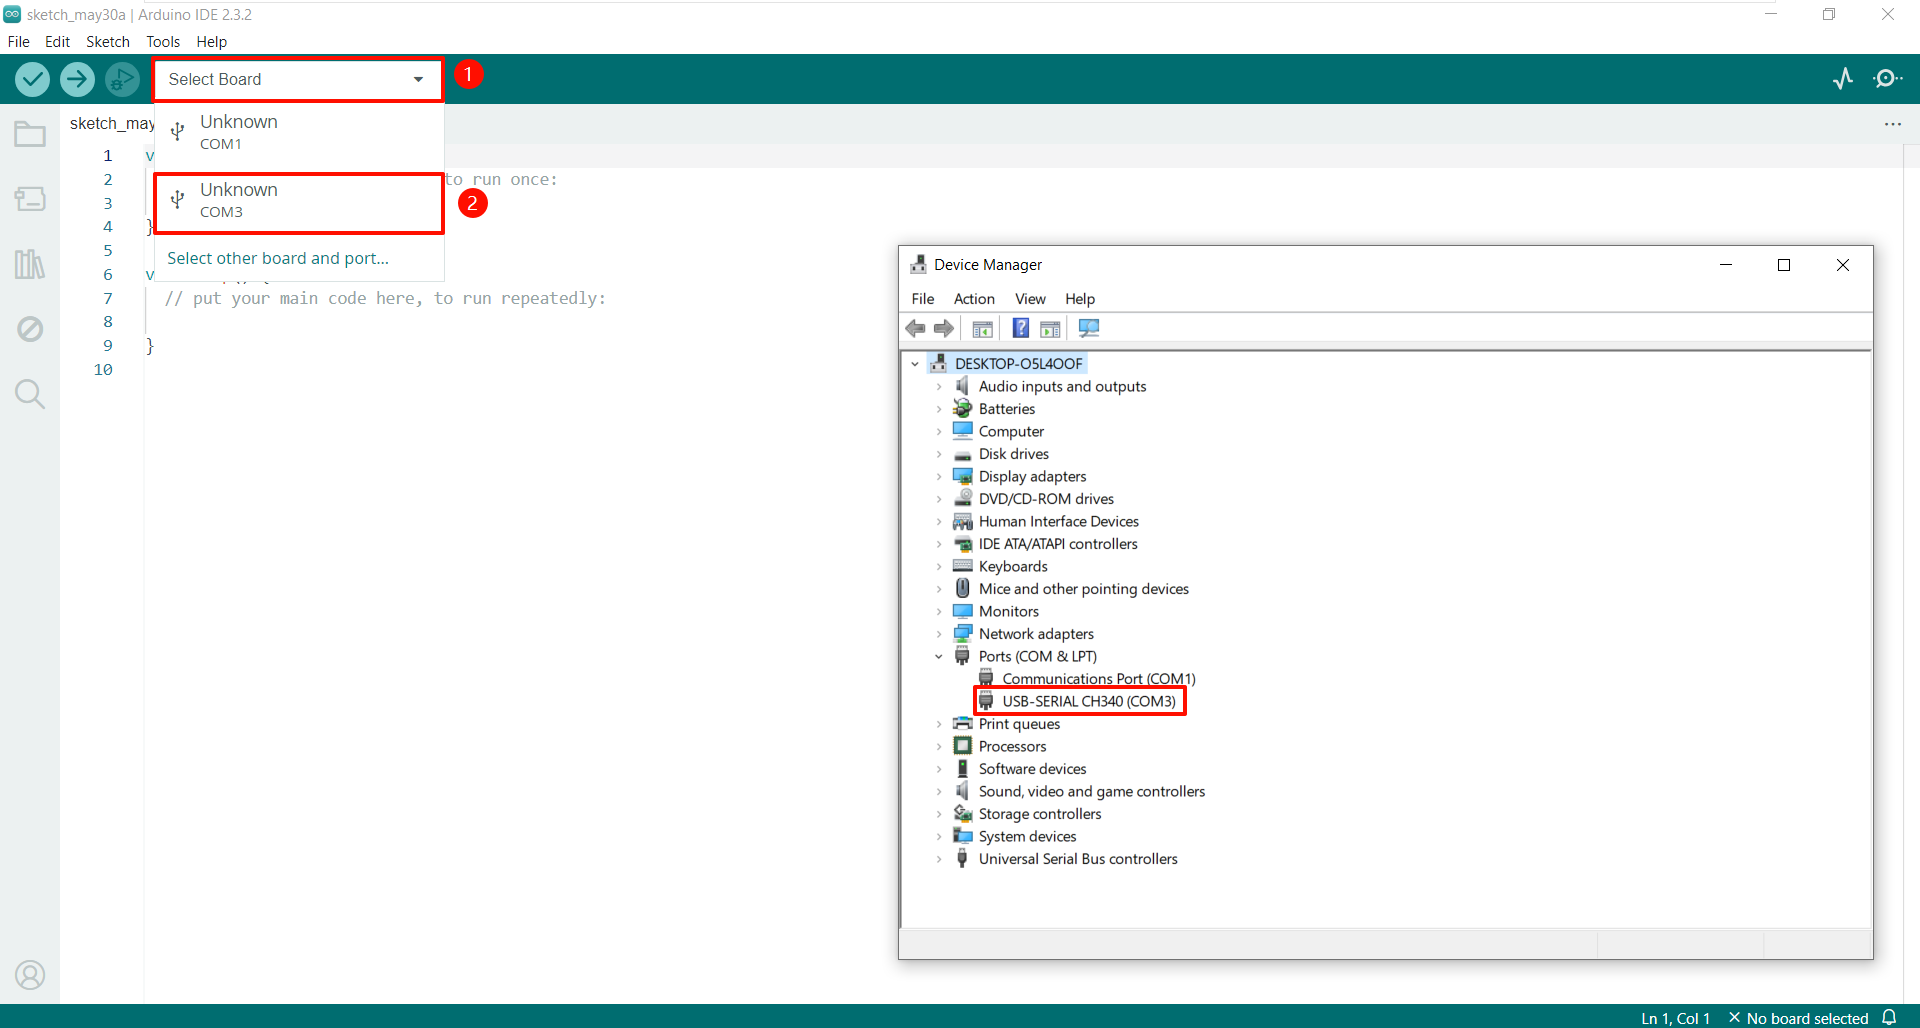Expand Universal Serial Bus controllers node

pyautogui.click(x=939, y=859)
